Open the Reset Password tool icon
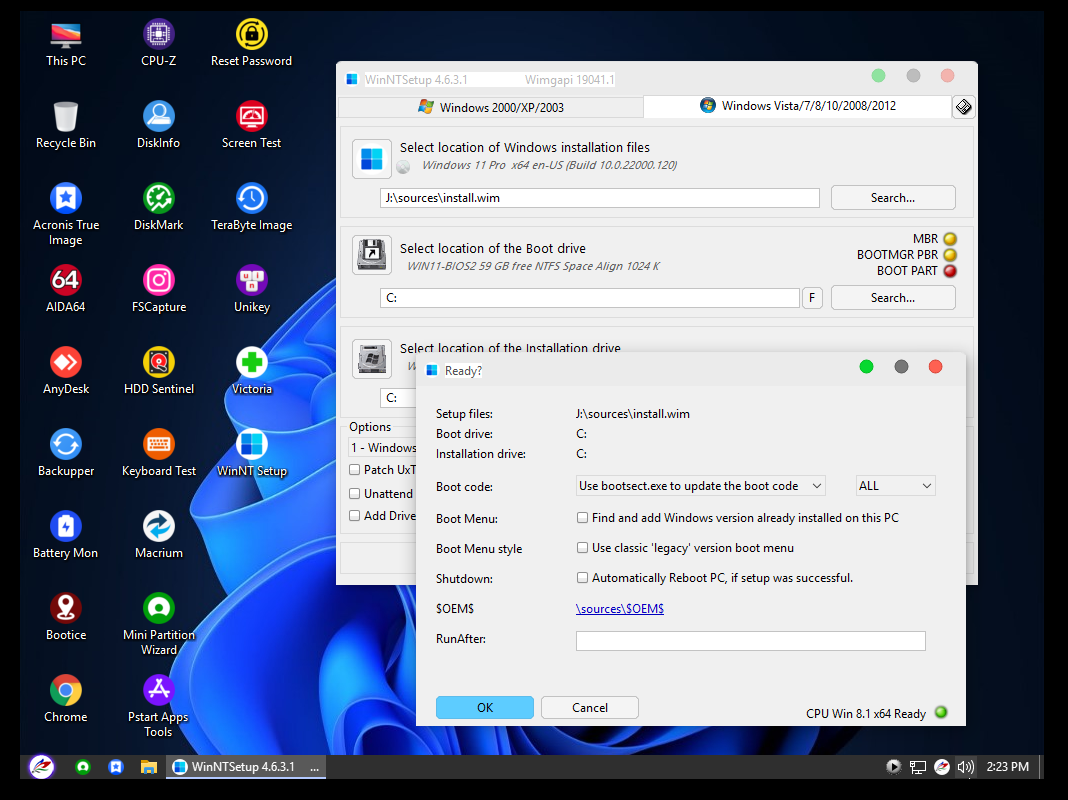This screenshot has width=1068, height=800. click(x=251, y=44)
